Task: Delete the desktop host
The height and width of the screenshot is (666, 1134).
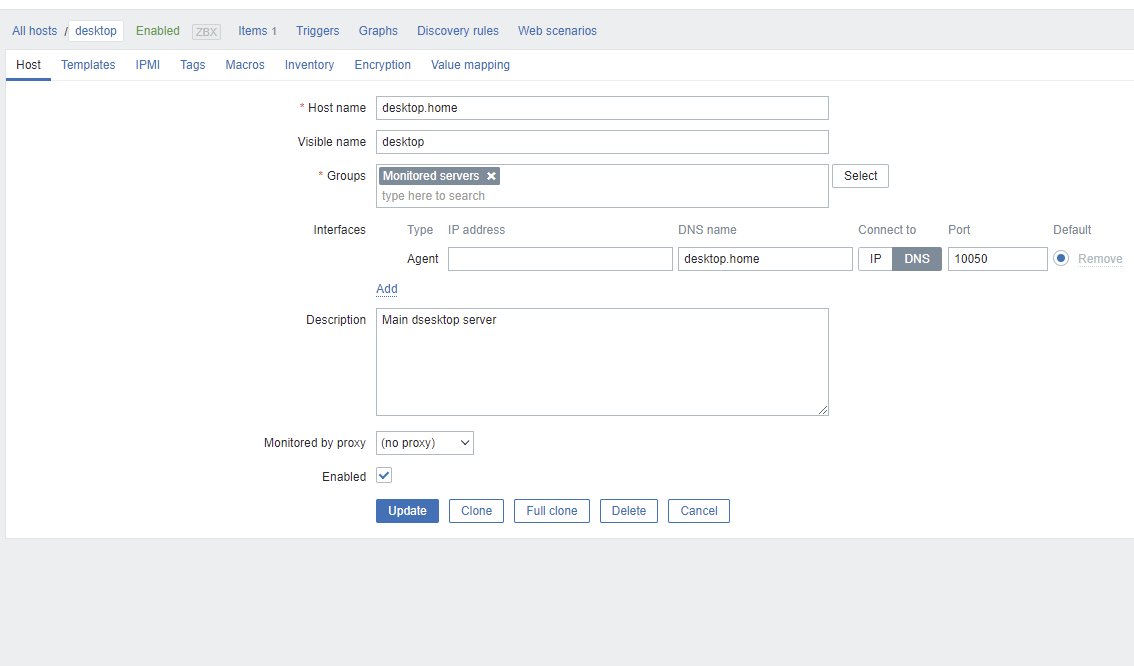Action: click(628, 511)
